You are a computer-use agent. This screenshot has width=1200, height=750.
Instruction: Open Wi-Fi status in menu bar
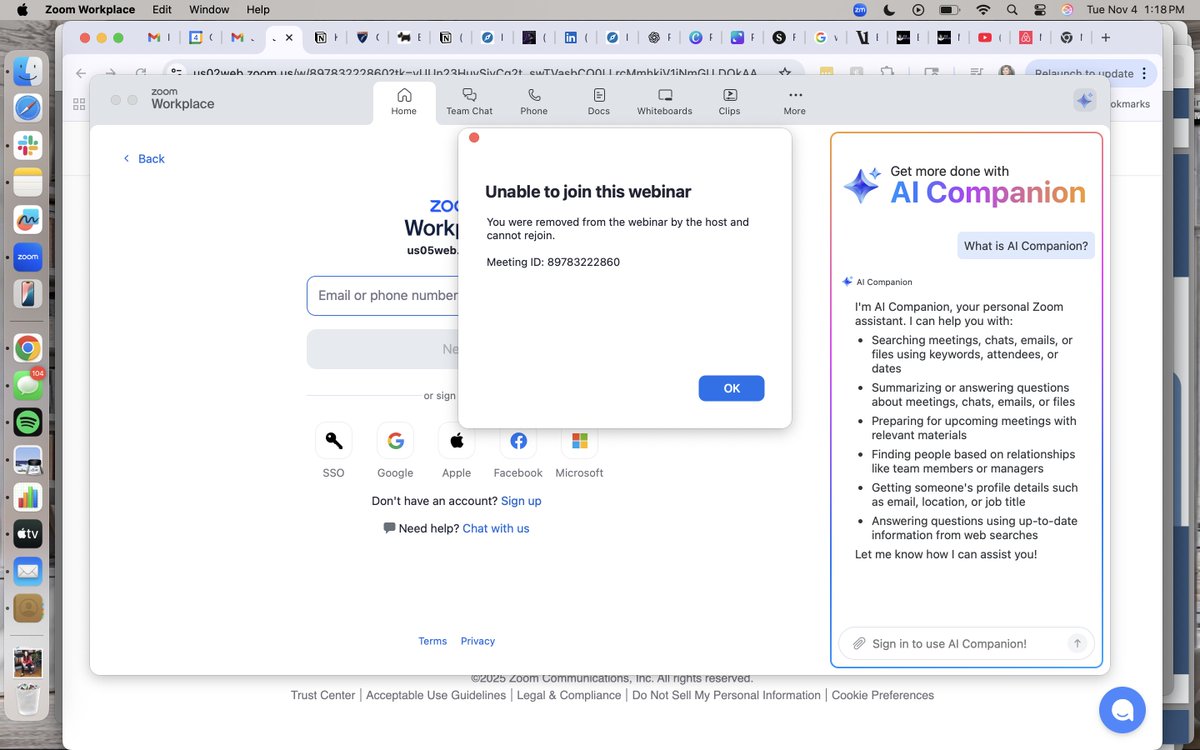983,9
